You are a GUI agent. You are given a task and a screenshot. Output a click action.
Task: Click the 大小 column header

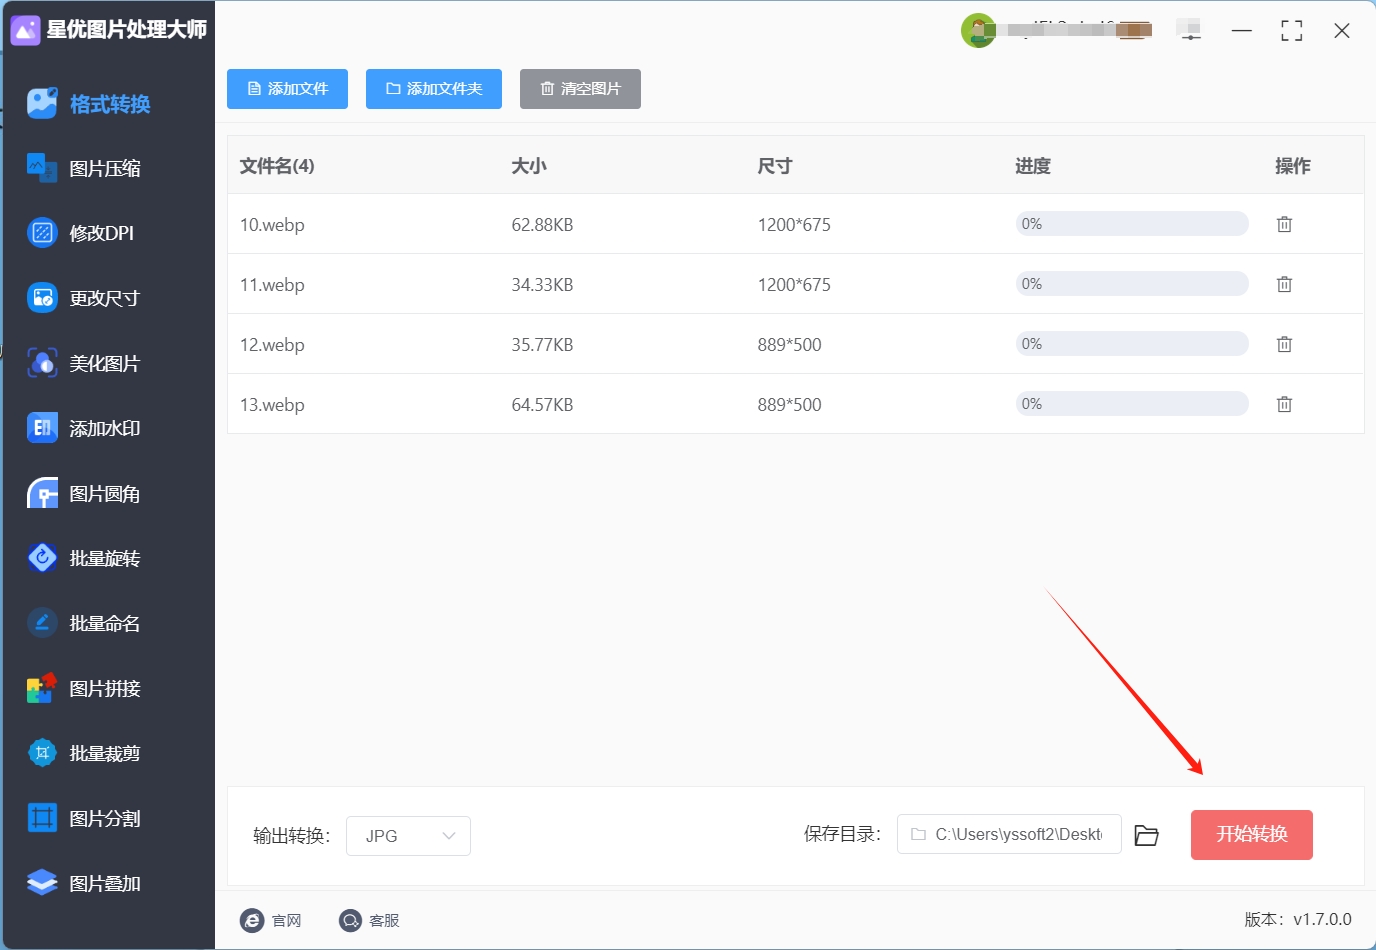[x=529, y=166]
